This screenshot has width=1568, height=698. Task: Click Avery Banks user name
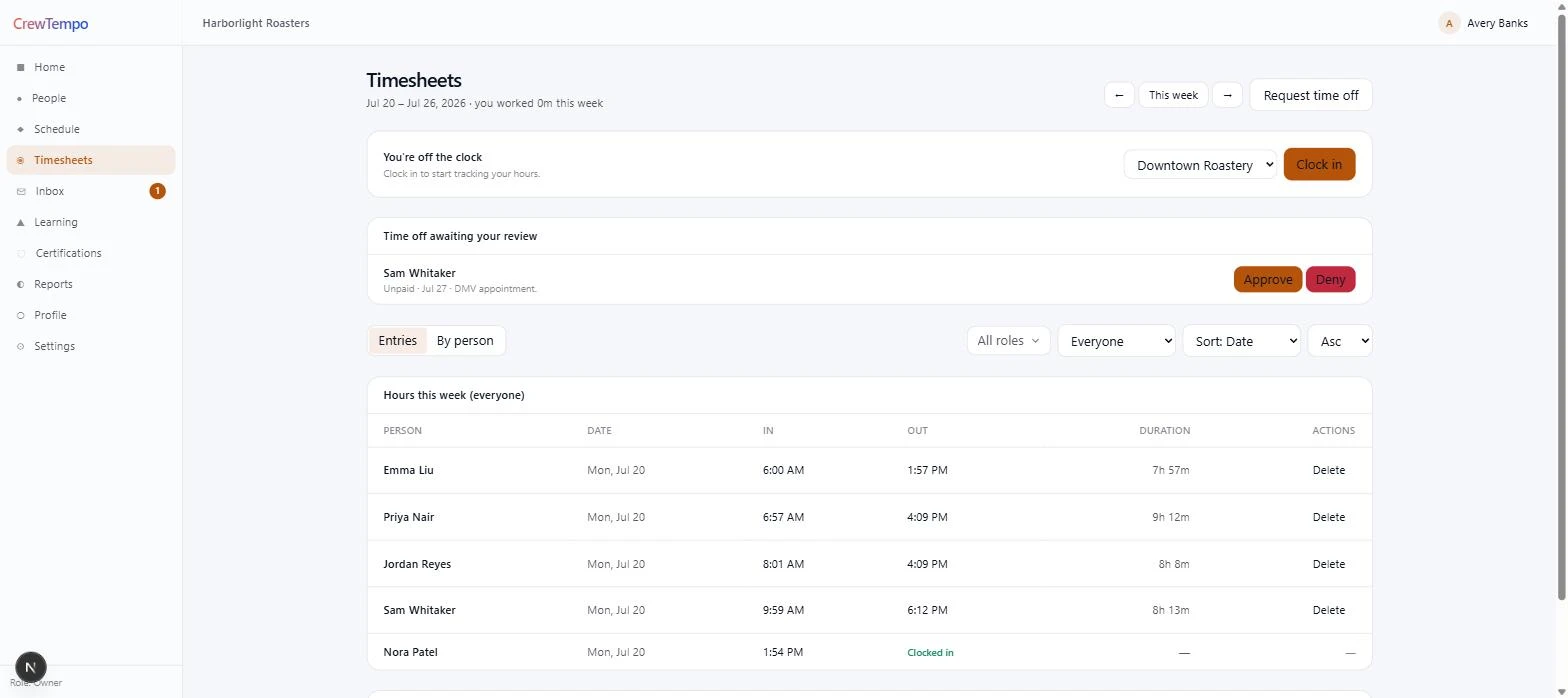point(1497,23)
